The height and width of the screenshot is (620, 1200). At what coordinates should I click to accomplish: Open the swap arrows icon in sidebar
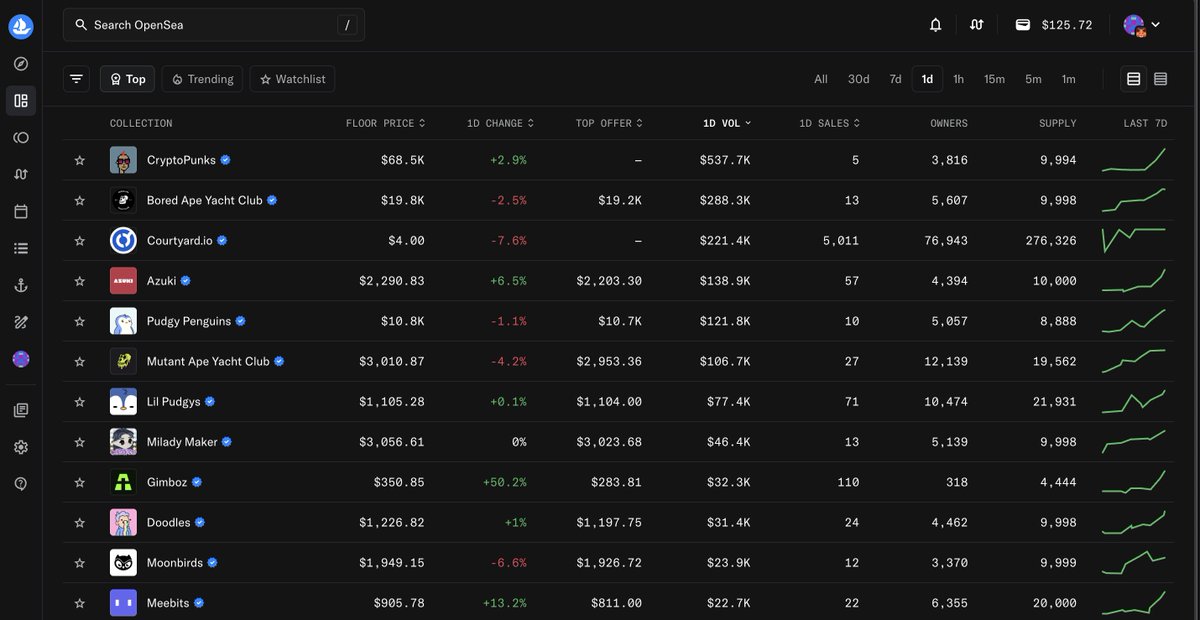[x=21, y=175]
